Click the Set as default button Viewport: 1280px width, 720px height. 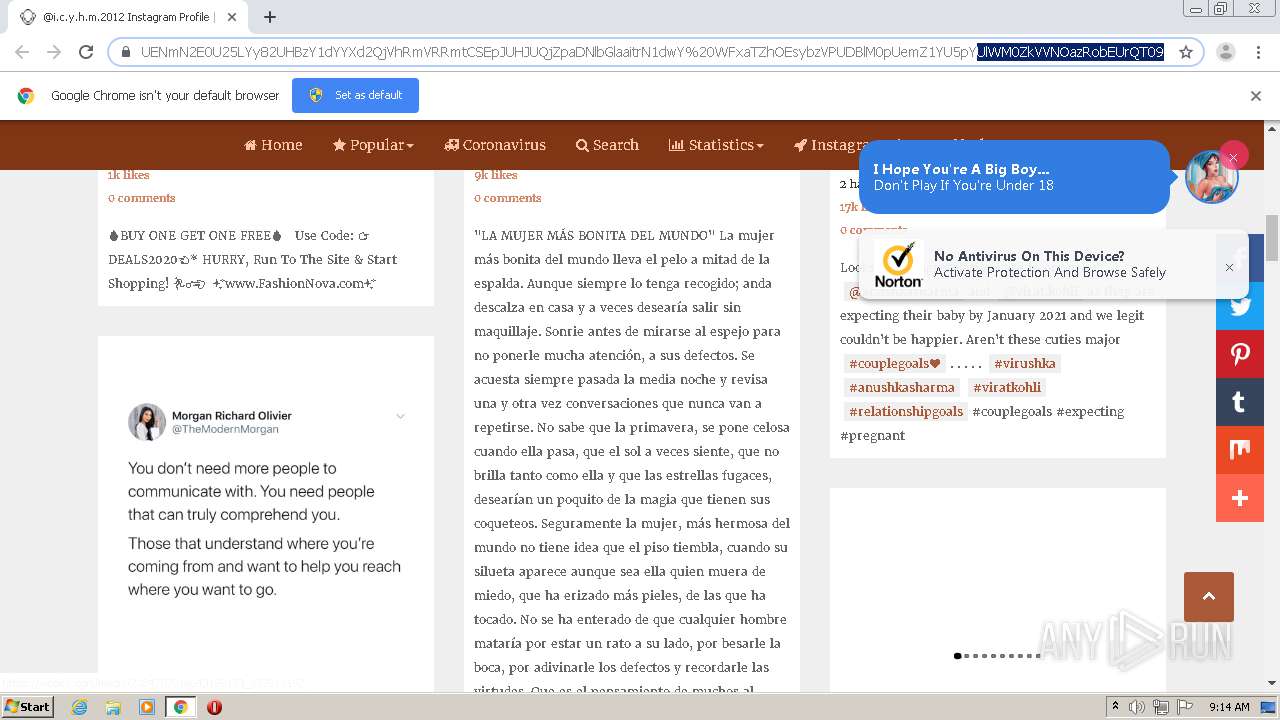[355, 95]
